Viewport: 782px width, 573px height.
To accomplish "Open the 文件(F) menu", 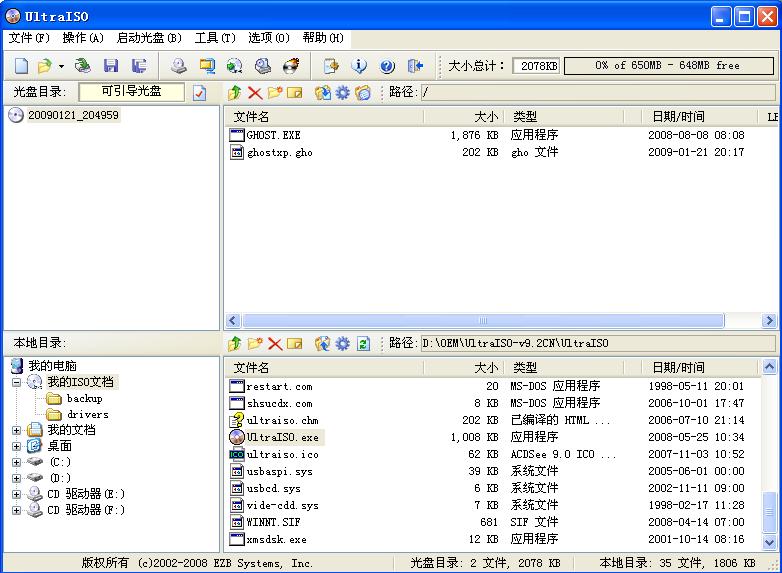I will (29, 38).
